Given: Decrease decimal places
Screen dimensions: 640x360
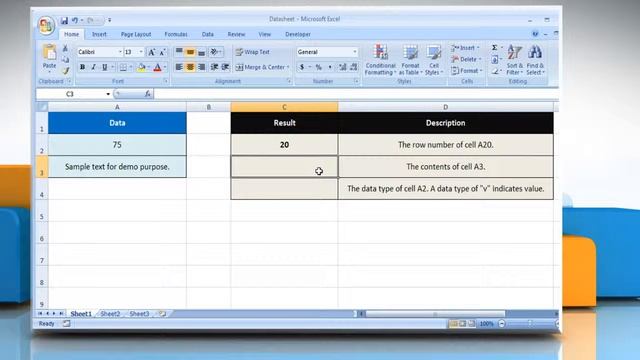Looking at the screenshot, I should coord(353,67).
